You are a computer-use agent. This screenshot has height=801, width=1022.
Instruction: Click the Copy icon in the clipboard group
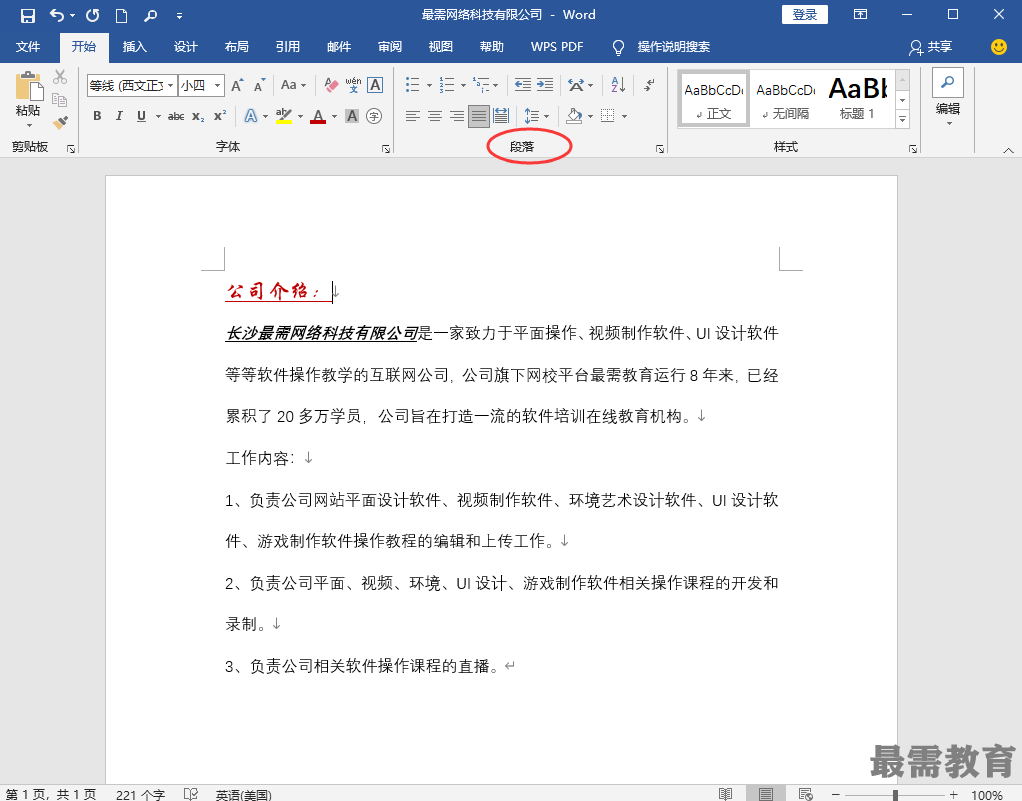[x=60, y=100]
